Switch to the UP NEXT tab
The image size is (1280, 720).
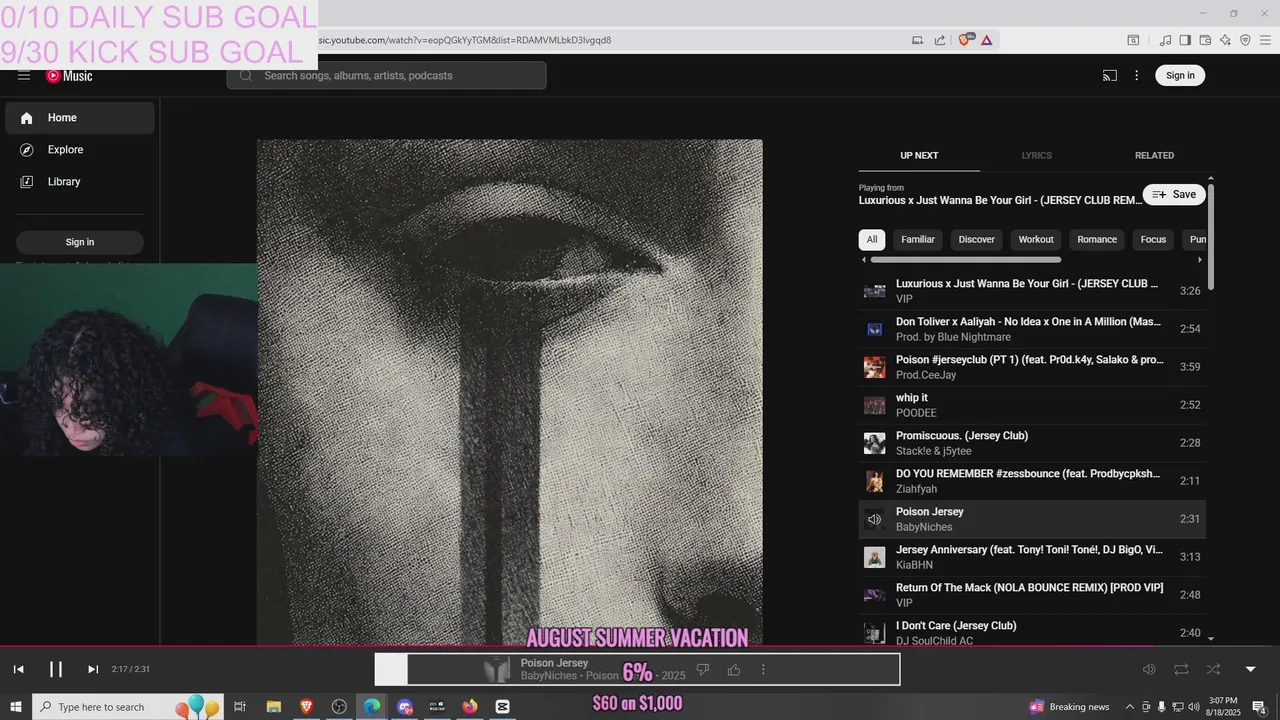pos(919,156)
